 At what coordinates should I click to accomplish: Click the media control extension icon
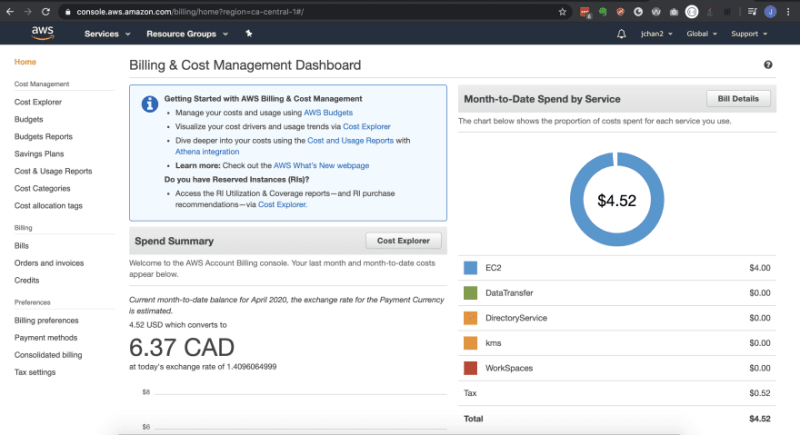[752, 12]
